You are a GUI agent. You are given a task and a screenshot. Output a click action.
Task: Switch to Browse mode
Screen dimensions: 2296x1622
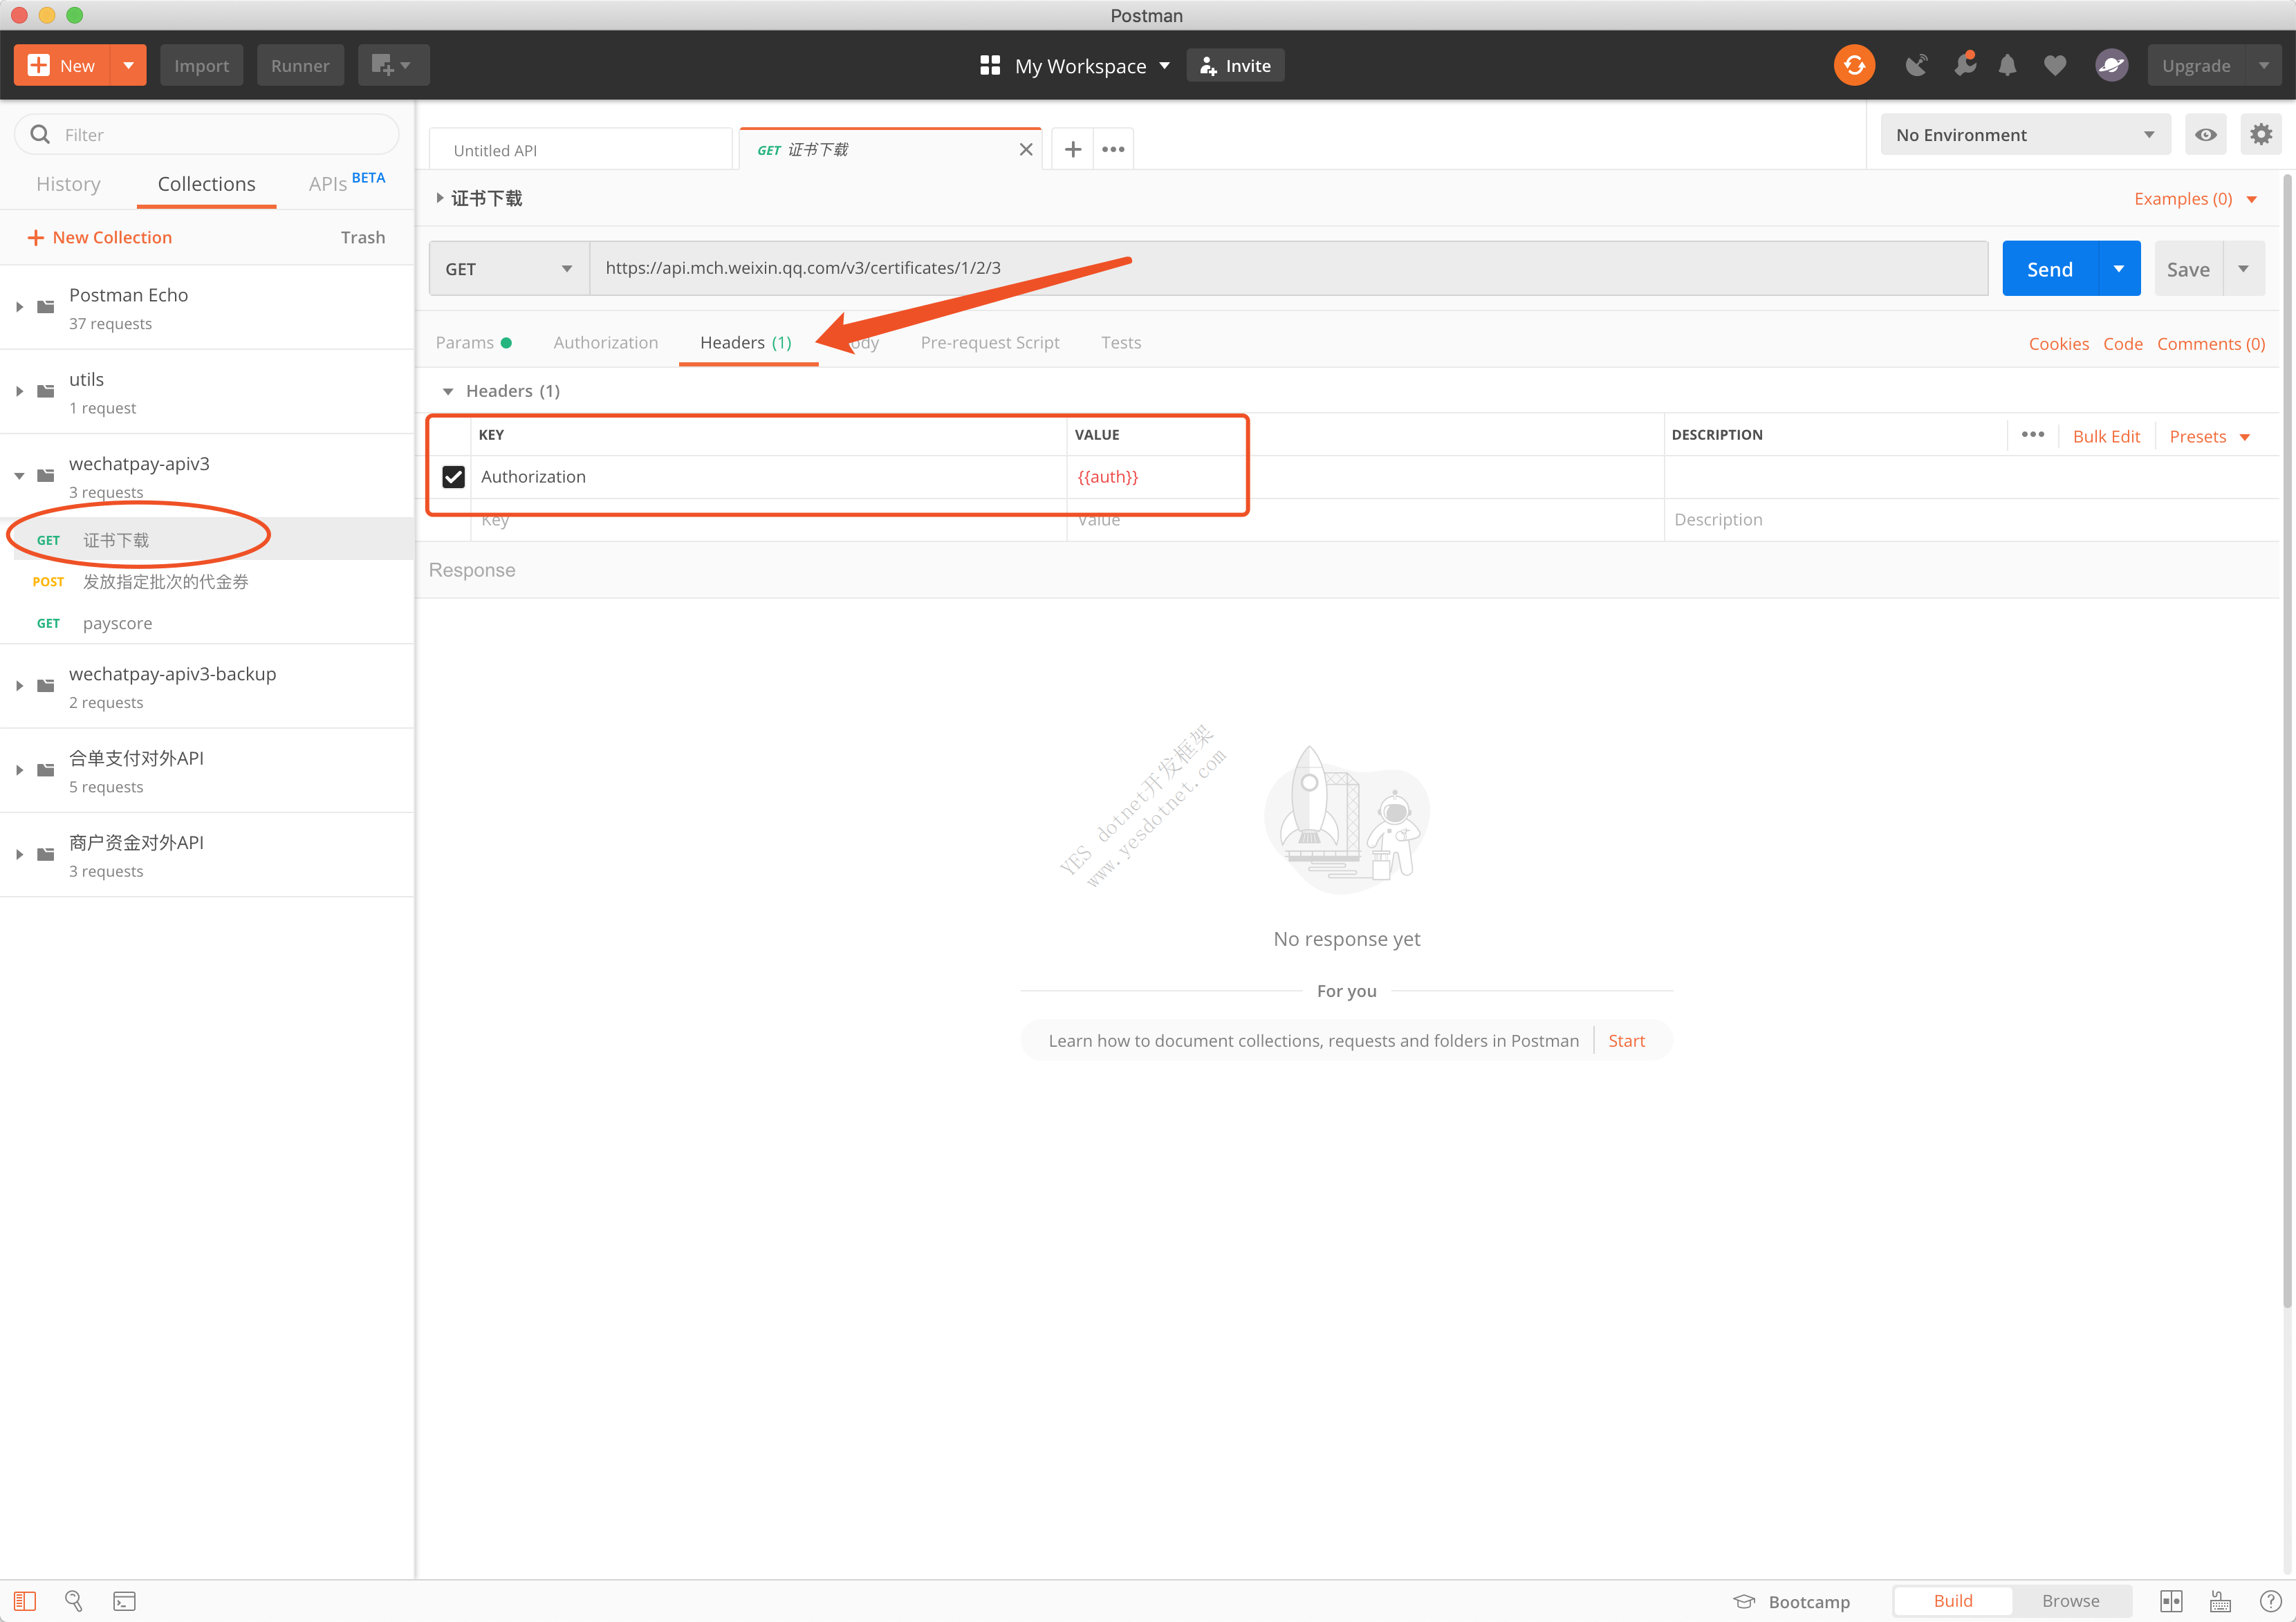pos(2070,1601)
